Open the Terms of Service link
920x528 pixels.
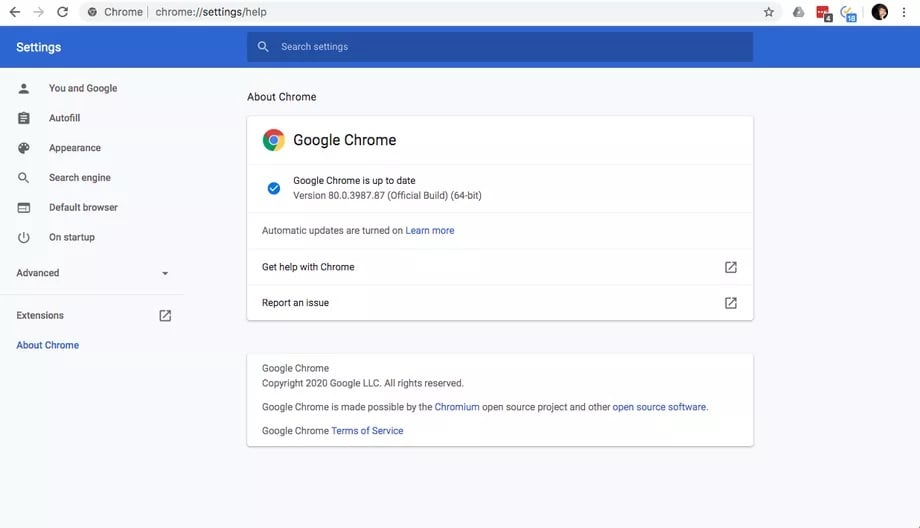tap(367, 431)
